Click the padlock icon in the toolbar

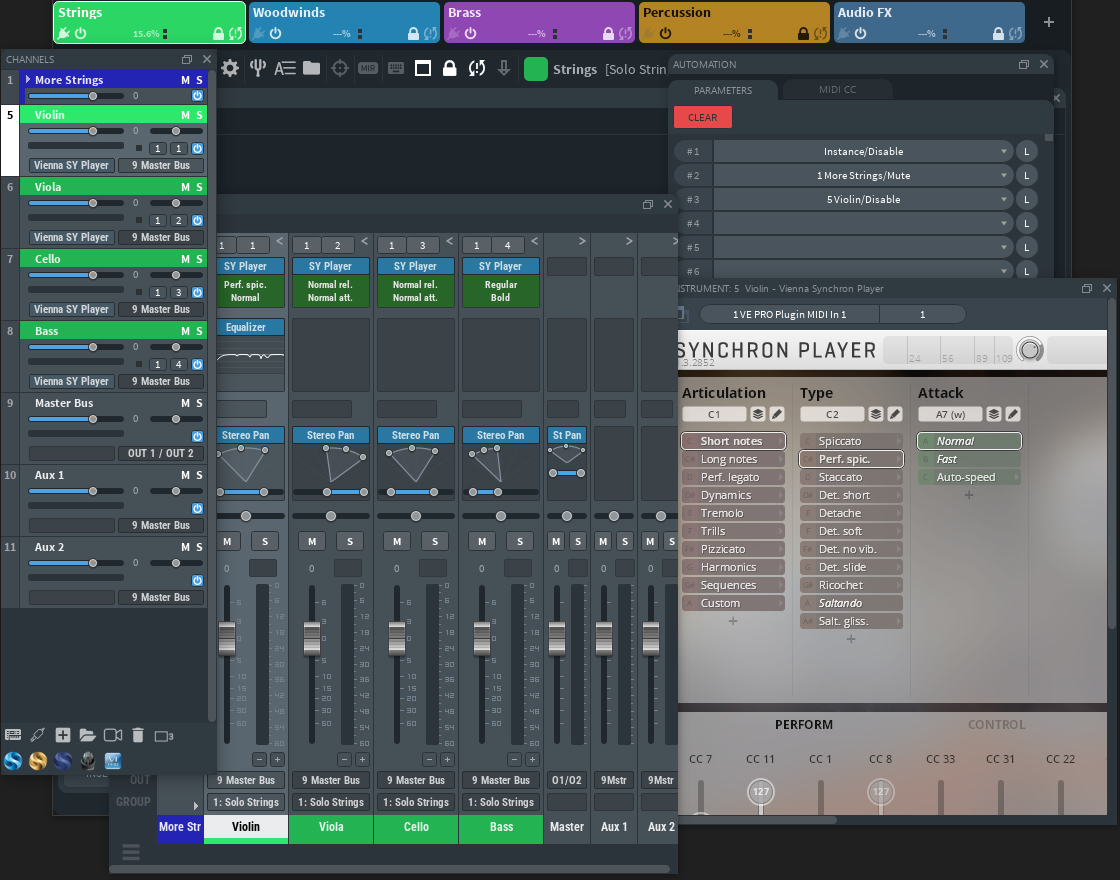click(x=450, y=68)
